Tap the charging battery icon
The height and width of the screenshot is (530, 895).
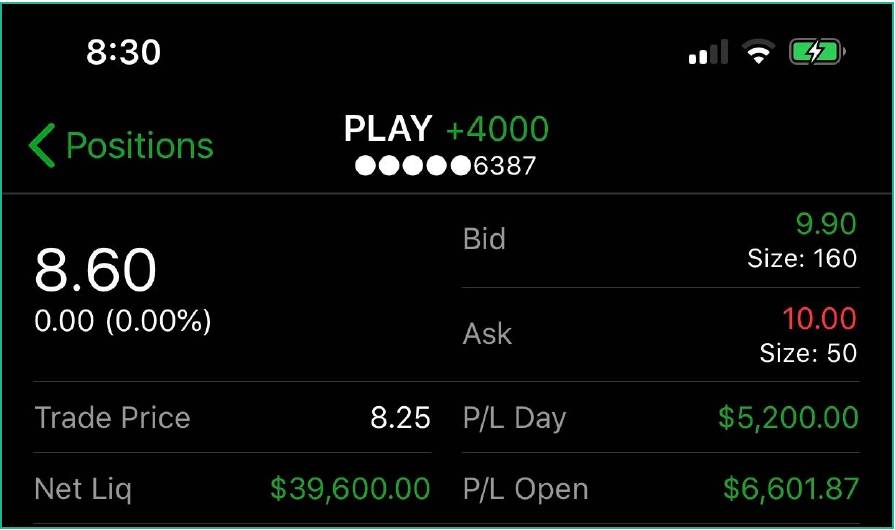[x=817, y=52]
